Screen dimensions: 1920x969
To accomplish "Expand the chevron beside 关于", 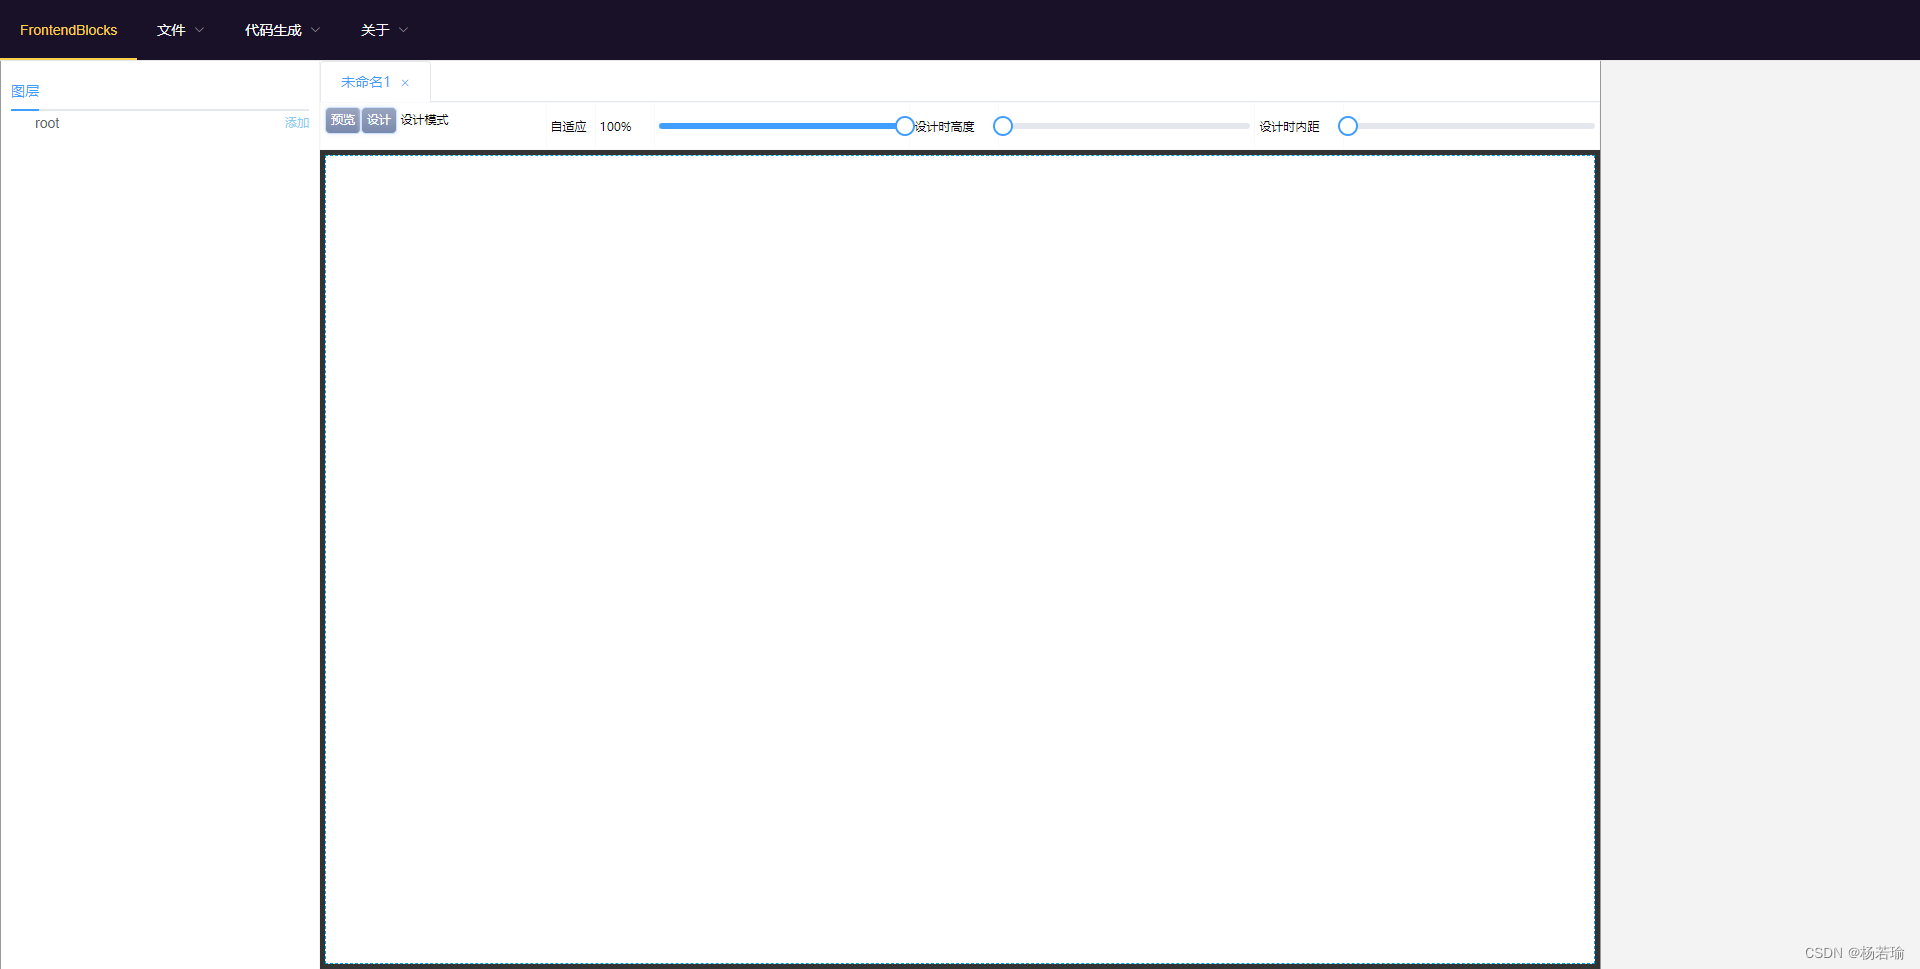I will (x=404, y=30).
